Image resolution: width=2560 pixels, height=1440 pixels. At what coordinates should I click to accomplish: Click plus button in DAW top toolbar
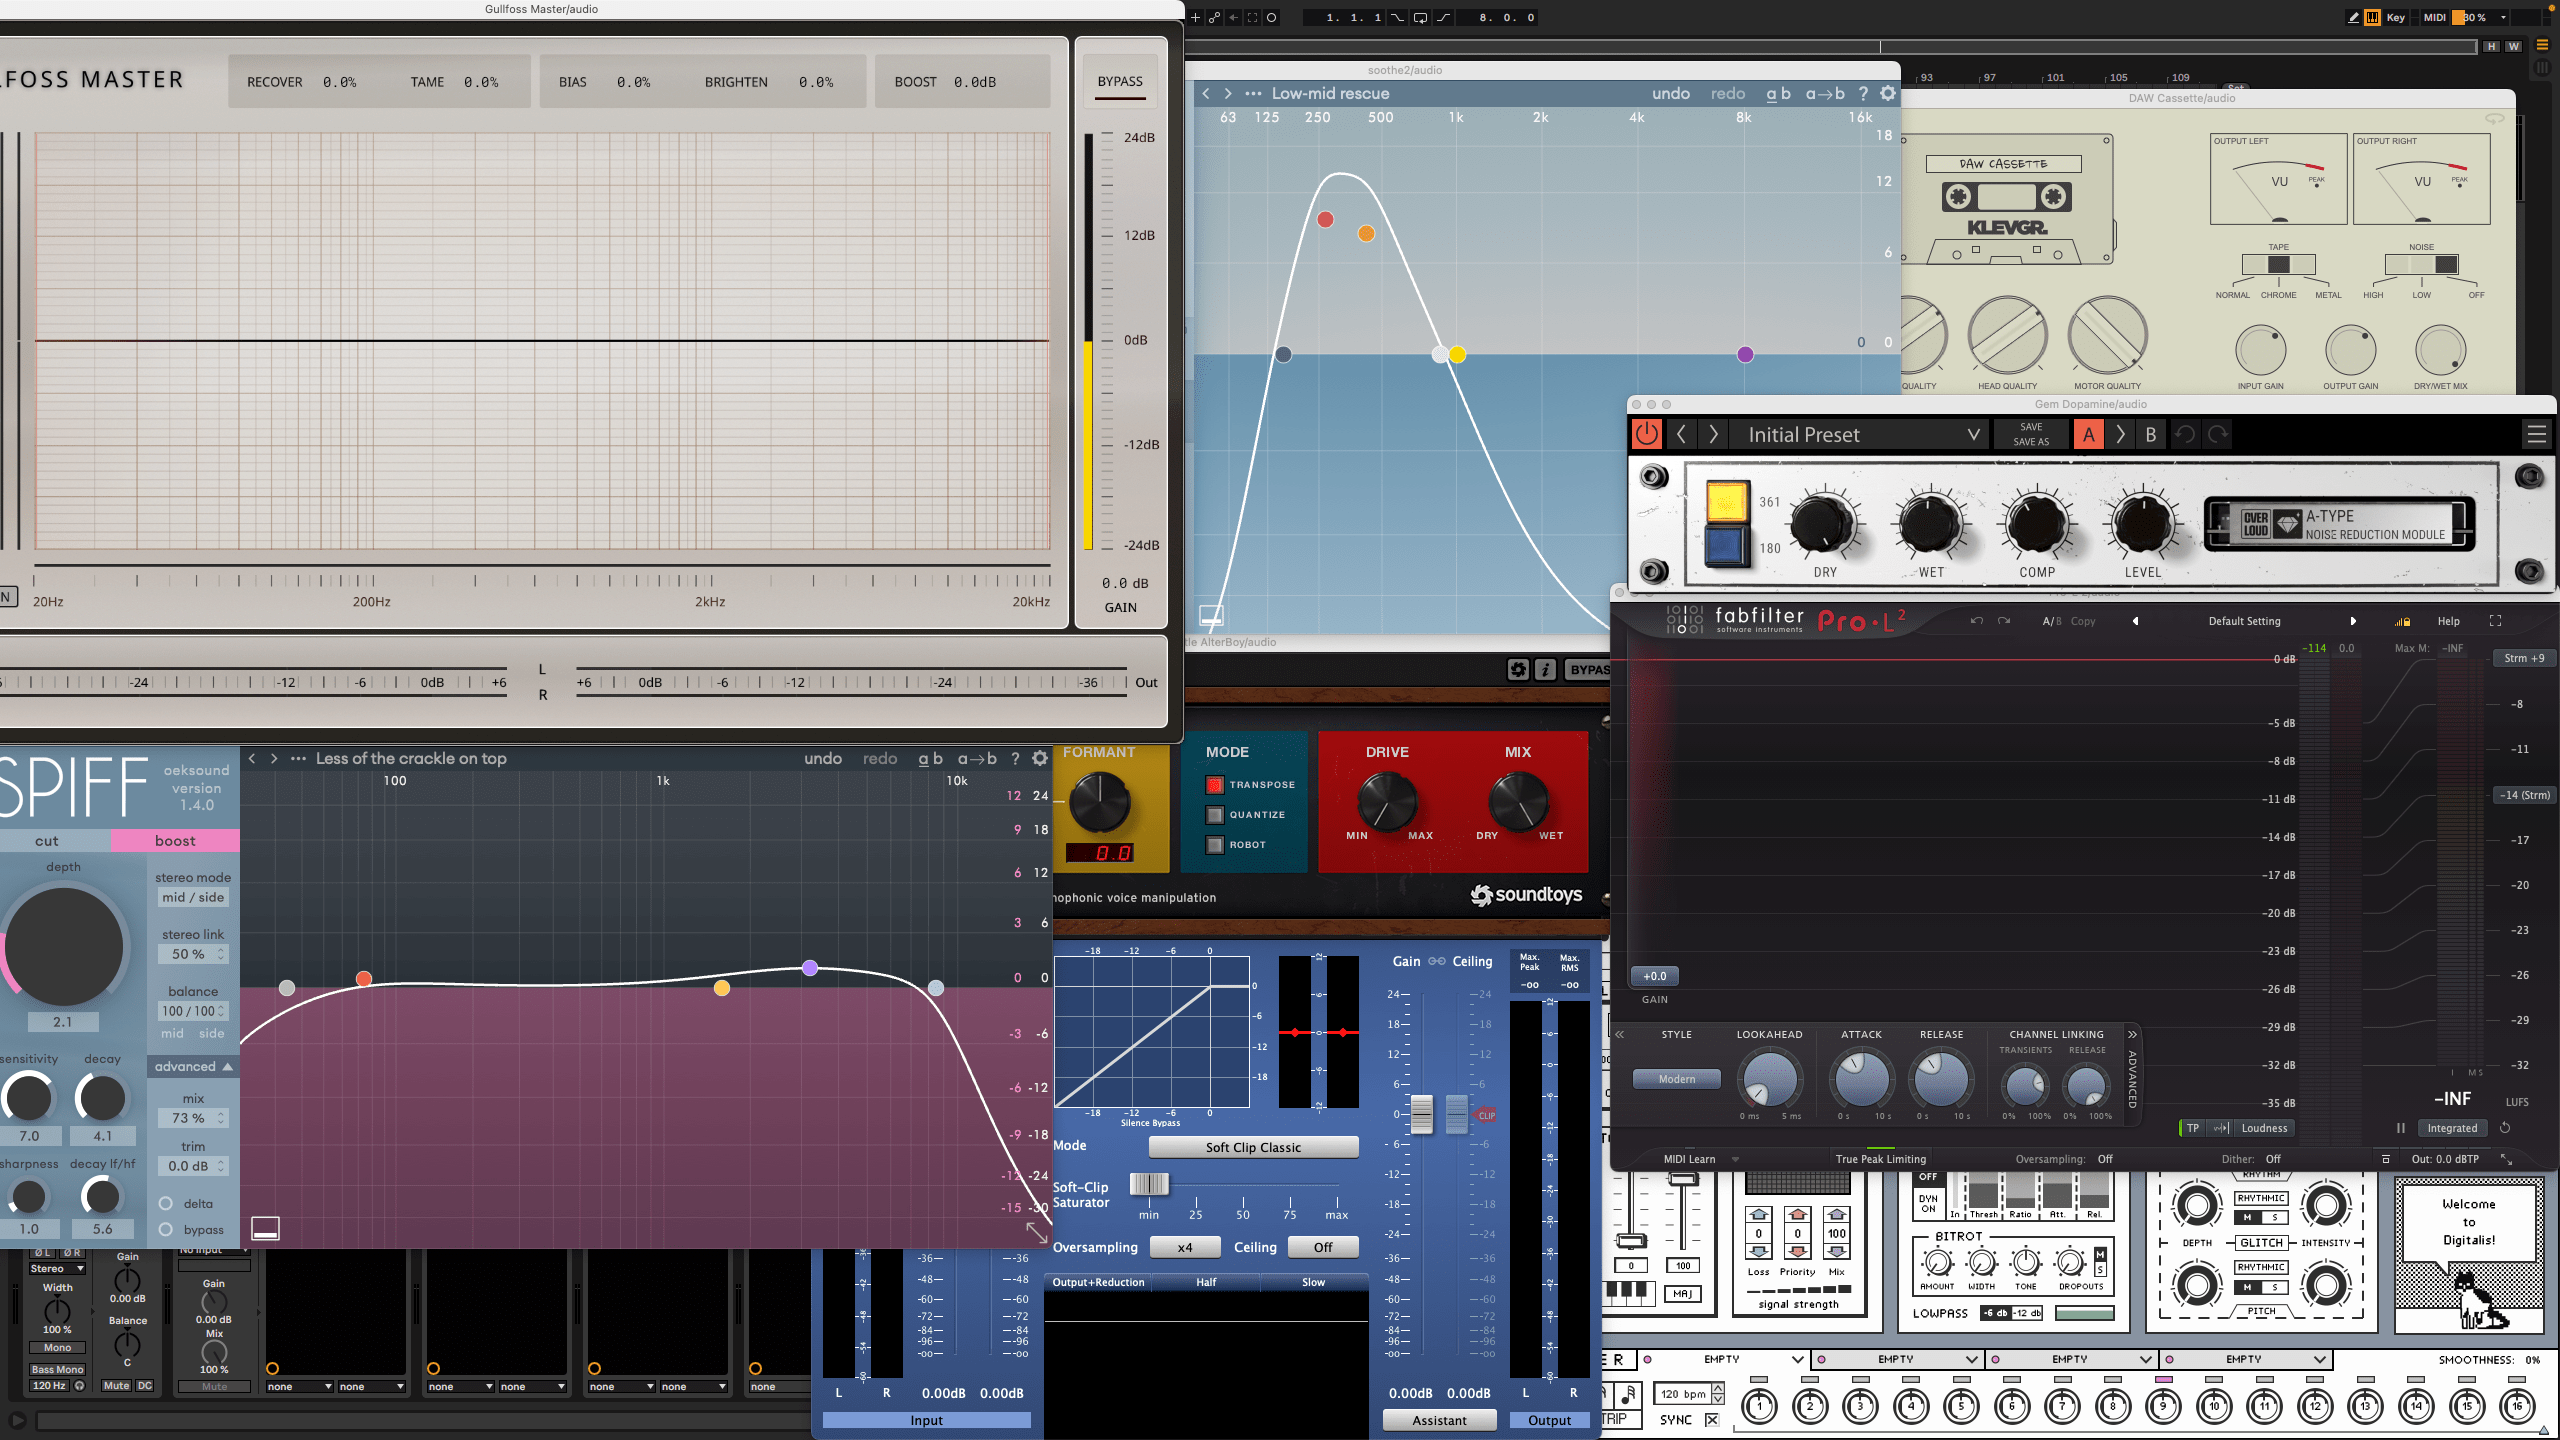click(1195, 17)
